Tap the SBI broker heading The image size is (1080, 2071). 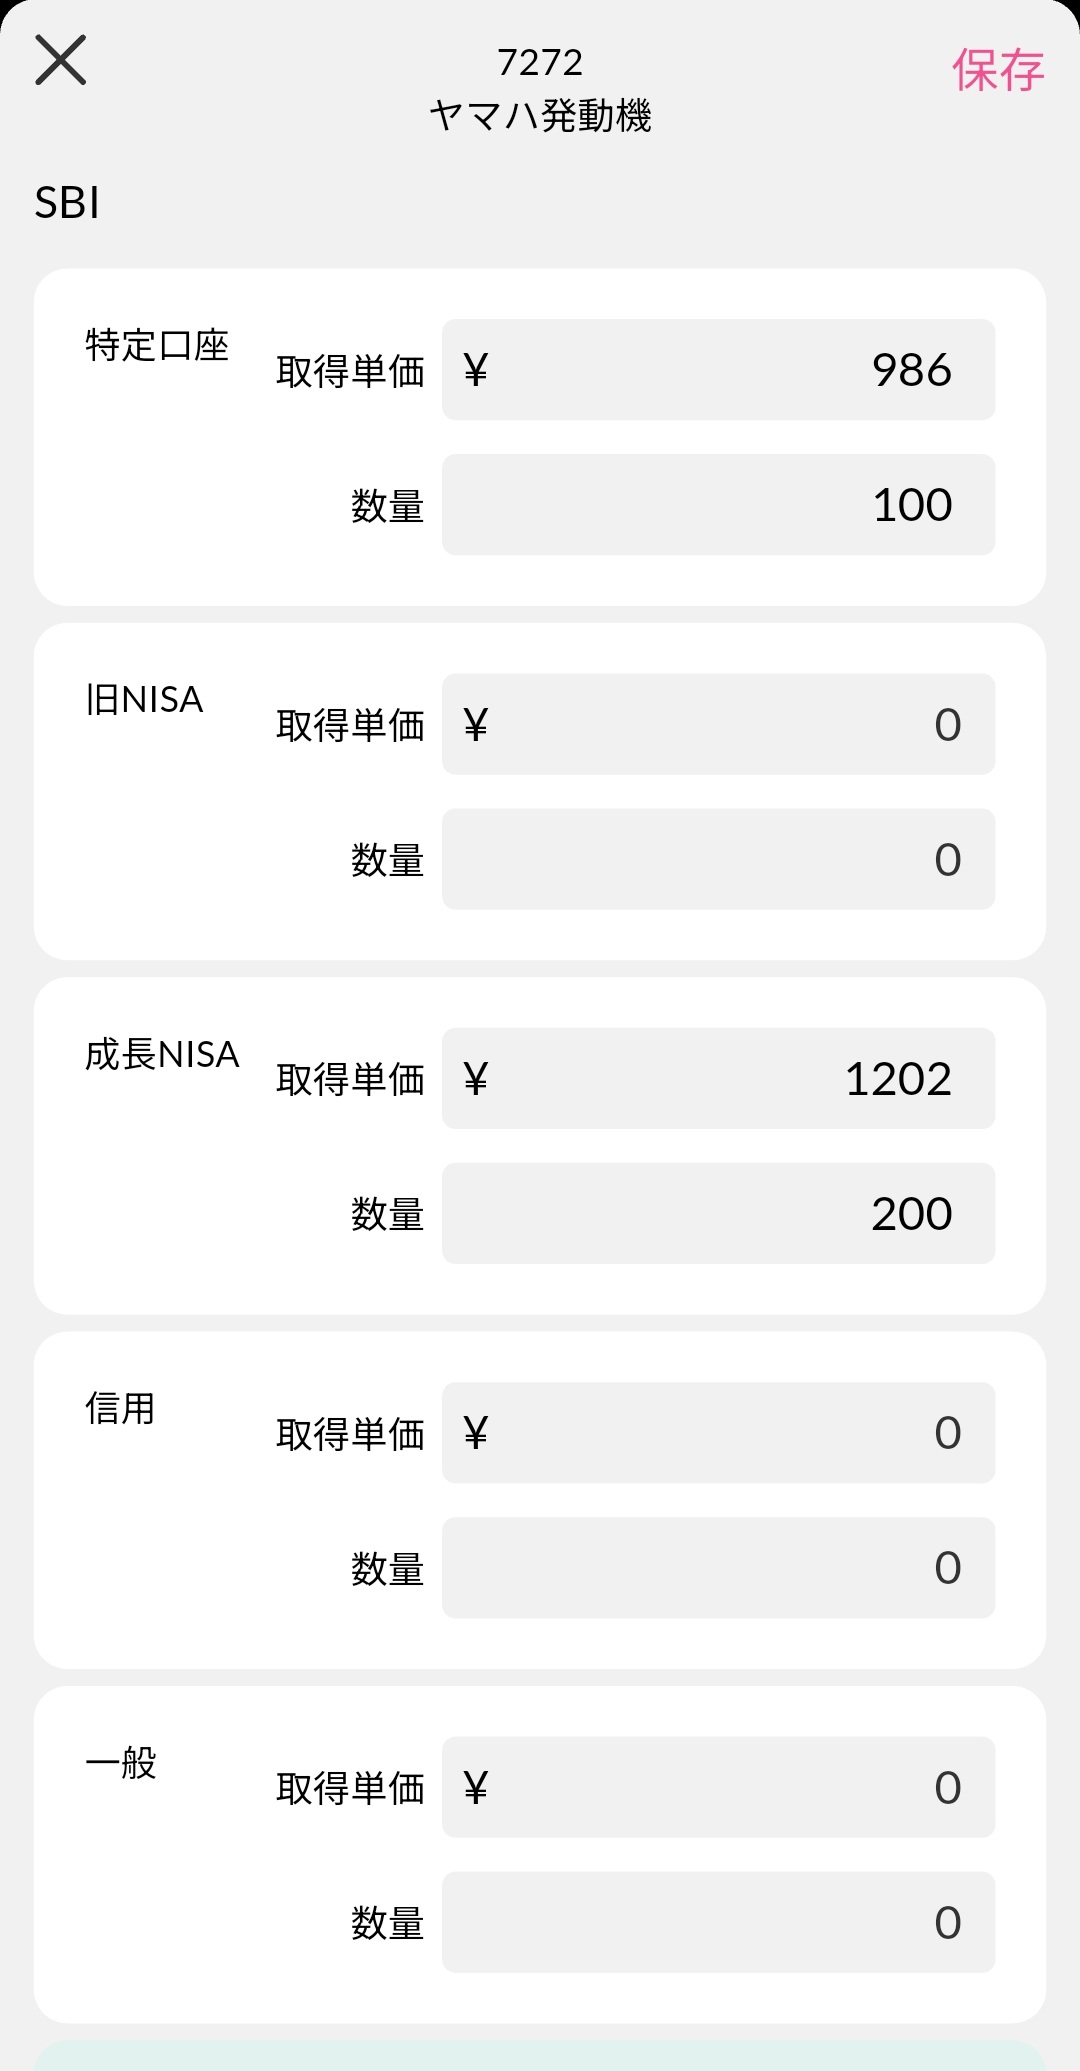[x=67, y=203]
